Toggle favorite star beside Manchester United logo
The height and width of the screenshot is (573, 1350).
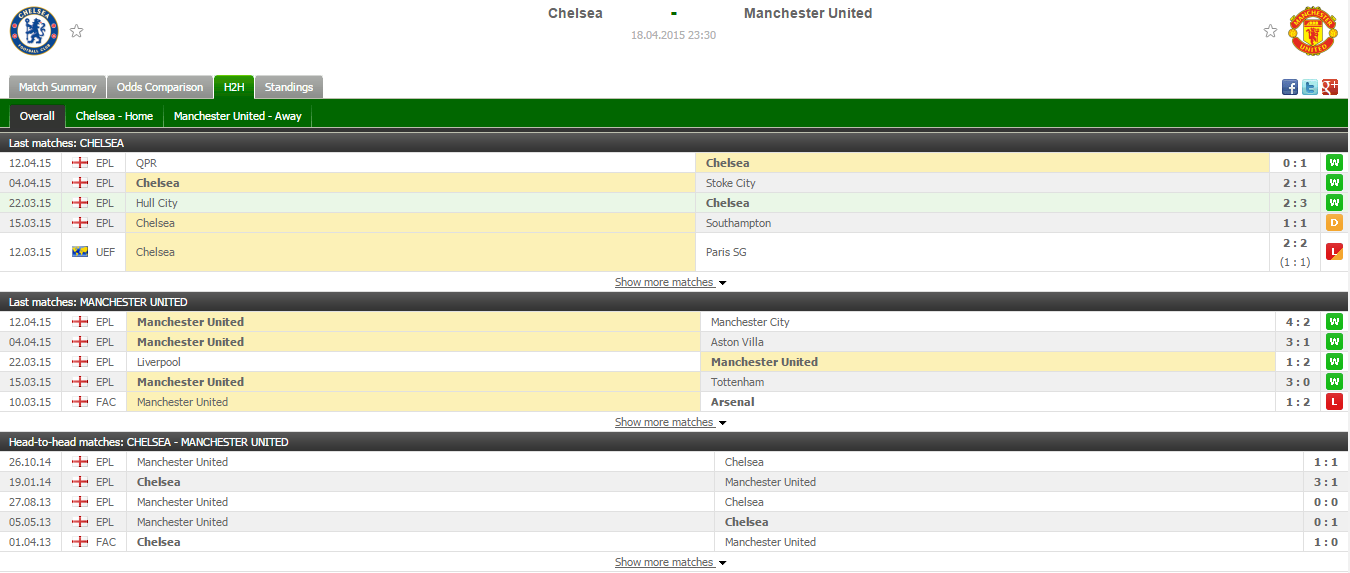(x=1270, y=31)
